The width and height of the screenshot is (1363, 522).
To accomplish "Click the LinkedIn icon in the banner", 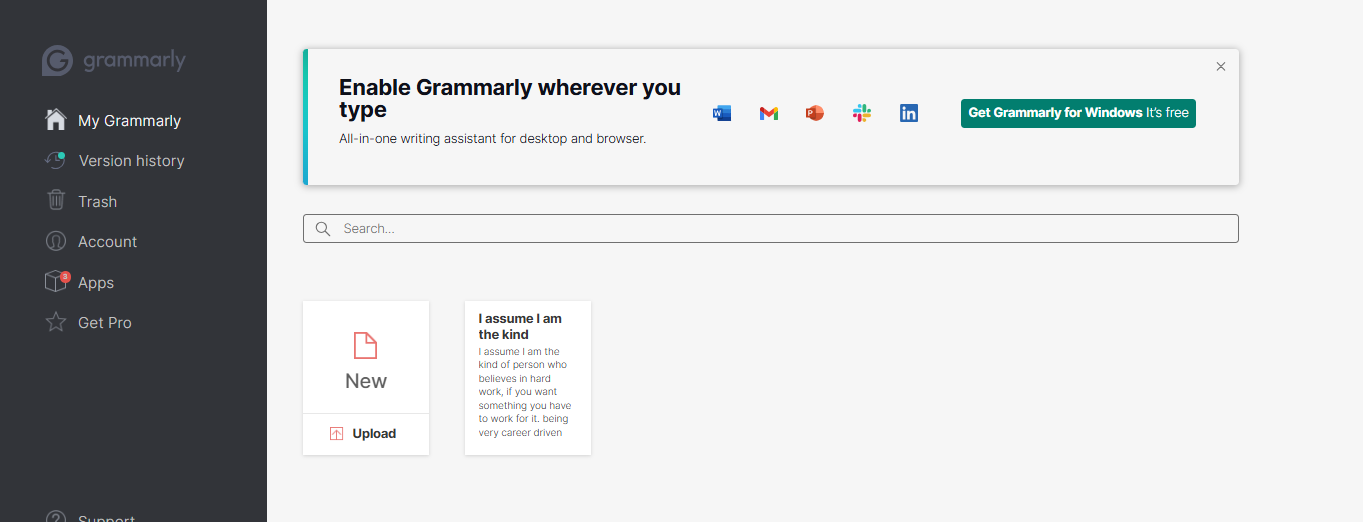I will click(908, 113).
